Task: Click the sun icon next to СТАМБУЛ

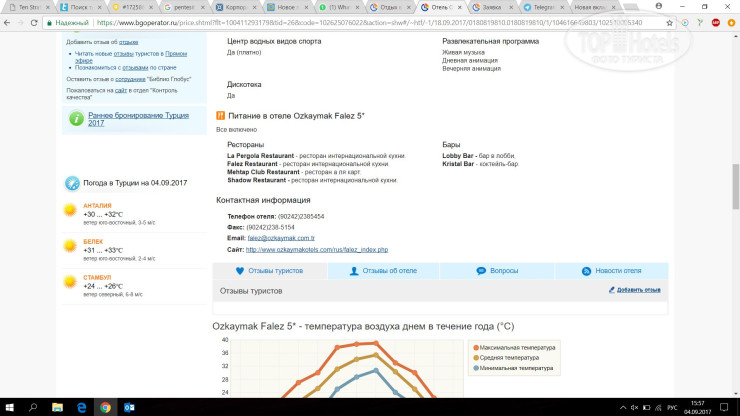Action: 70,282
